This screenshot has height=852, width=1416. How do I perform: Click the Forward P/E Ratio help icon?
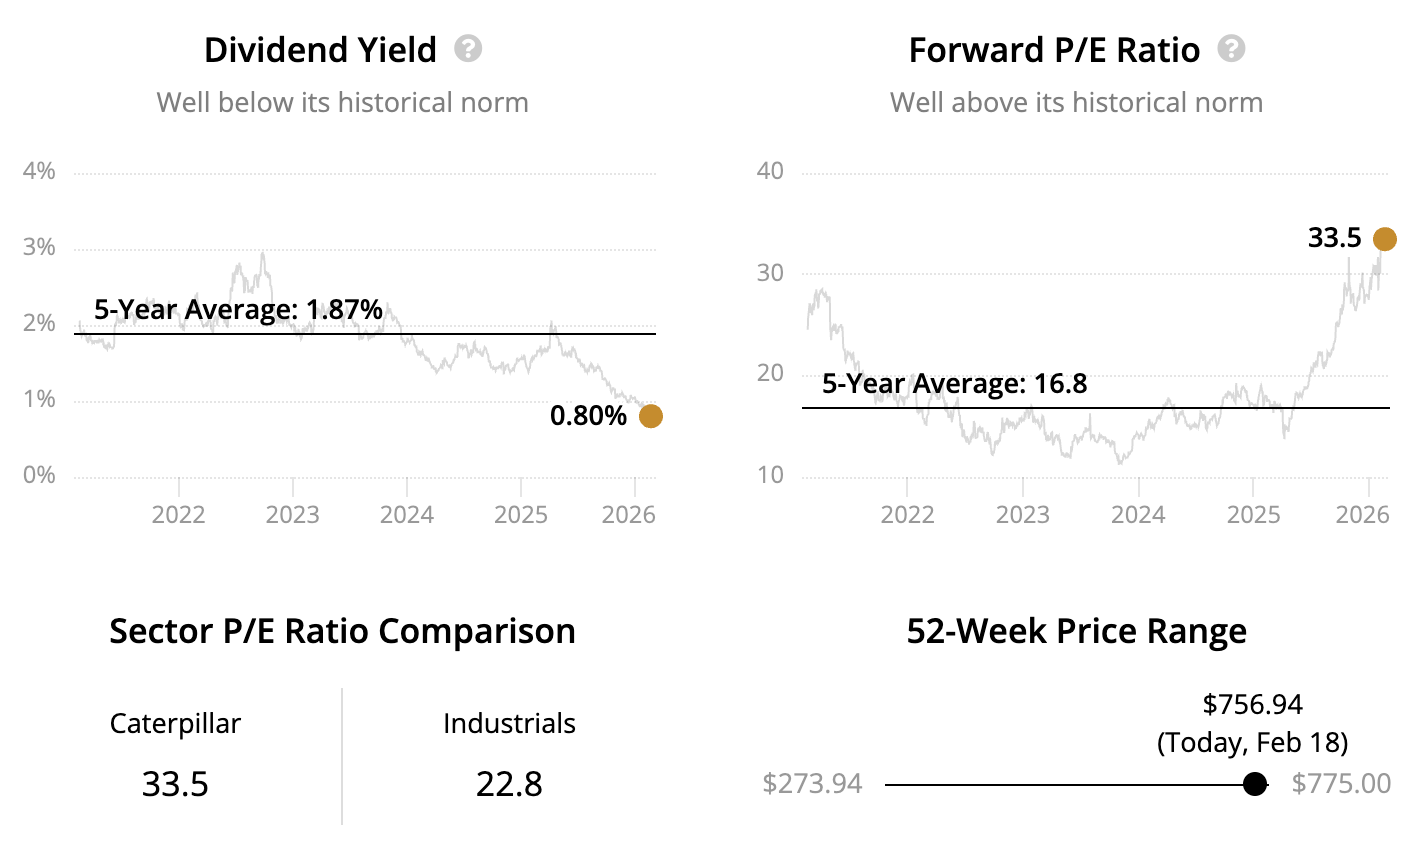tap(1231, 48)
